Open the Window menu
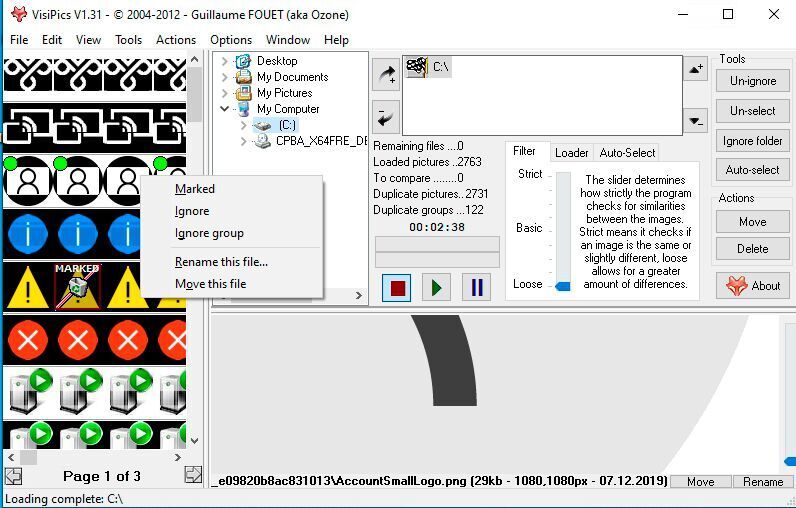 288,40
